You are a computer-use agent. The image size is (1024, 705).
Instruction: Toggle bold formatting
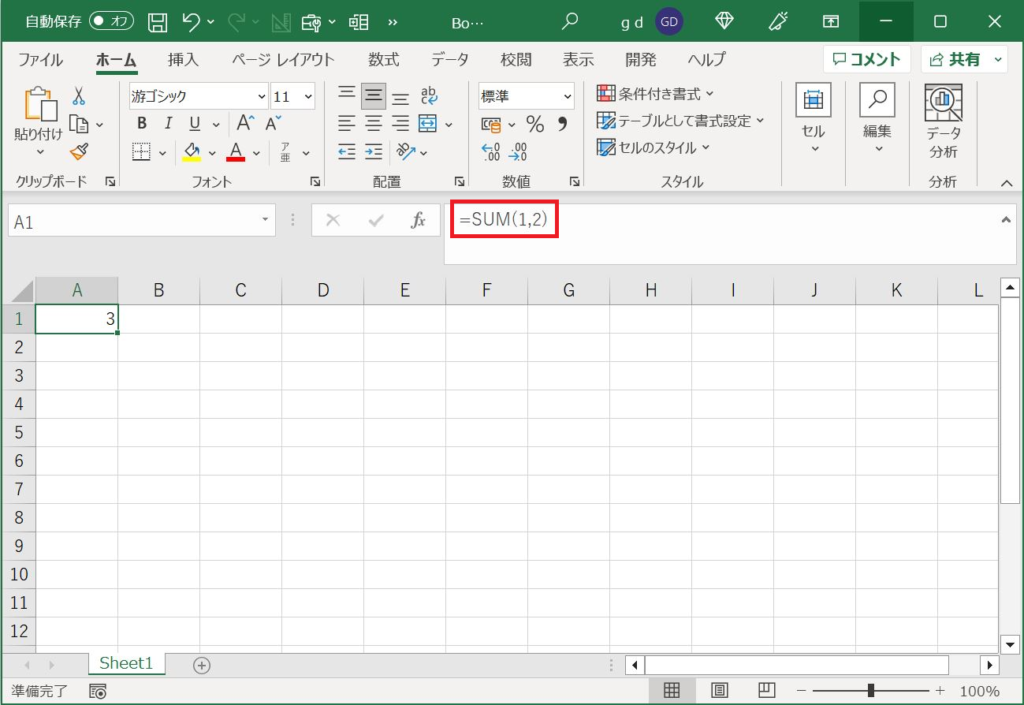click(x=142, y=124)
